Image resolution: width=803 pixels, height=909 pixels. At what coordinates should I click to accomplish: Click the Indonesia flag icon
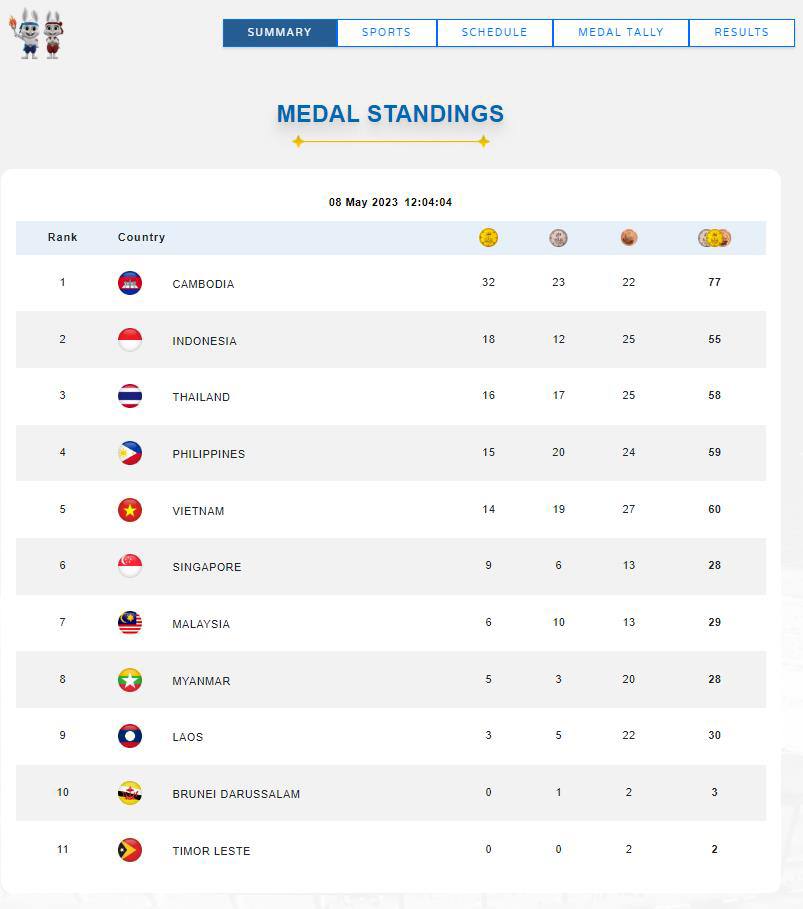tap(130, 340)
